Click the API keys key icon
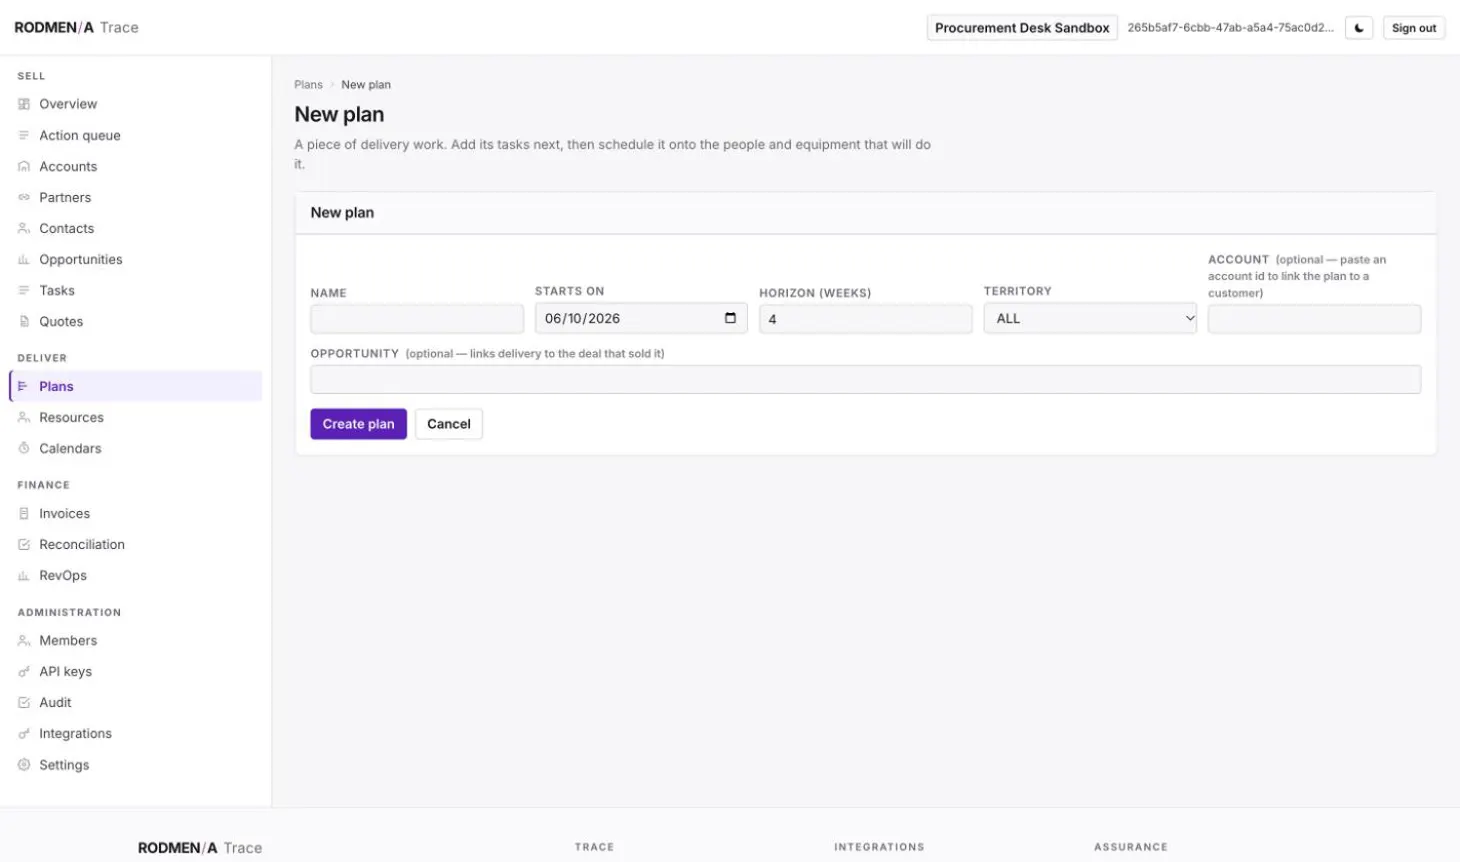The height and width of the screenshot is (862, 1460). point(24,671)
